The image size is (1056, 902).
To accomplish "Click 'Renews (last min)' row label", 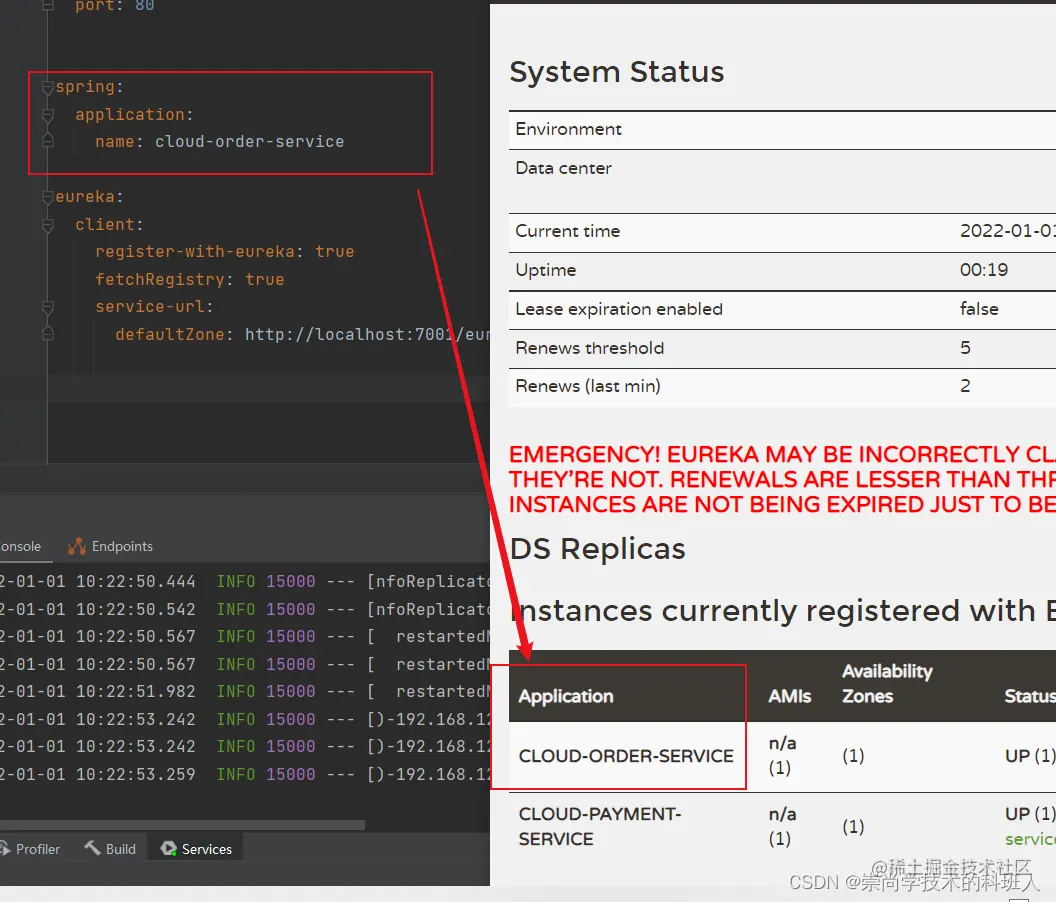I will [588, 386].
